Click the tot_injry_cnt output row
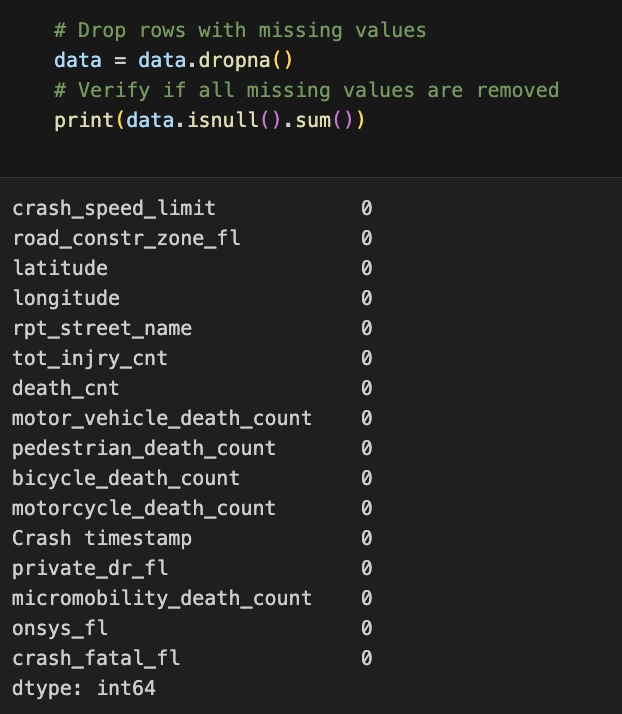Screen dimensions: 622x714 click(x=193, y=358)
